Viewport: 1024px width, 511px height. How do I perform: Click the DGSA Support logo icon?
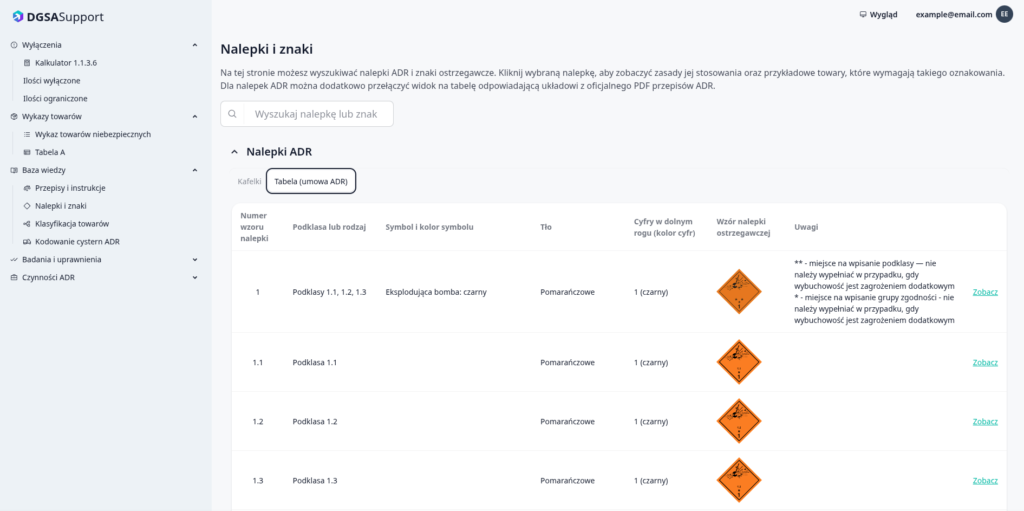[x=16, y=17]
